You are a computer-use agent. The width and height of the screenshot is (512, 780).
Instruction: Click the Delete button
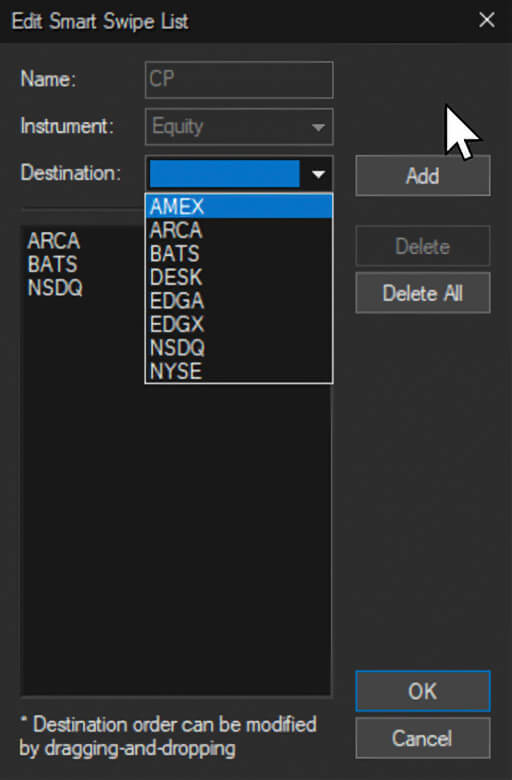click(422, 246)
